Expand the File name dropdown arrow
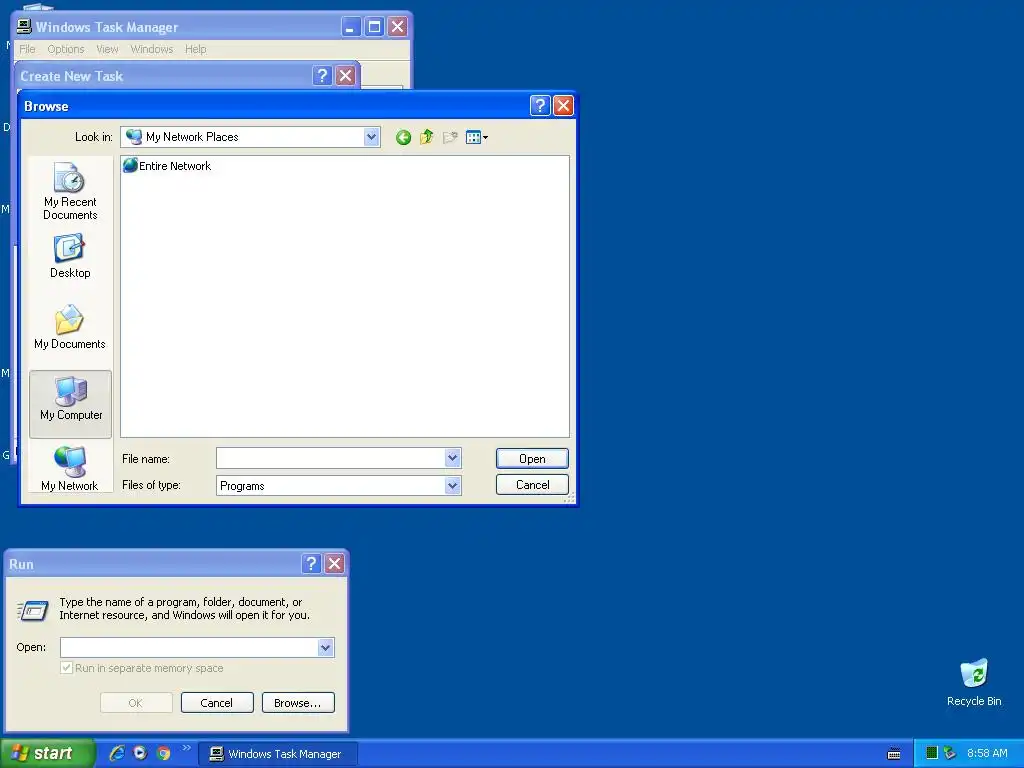 [x=453, y=458]
